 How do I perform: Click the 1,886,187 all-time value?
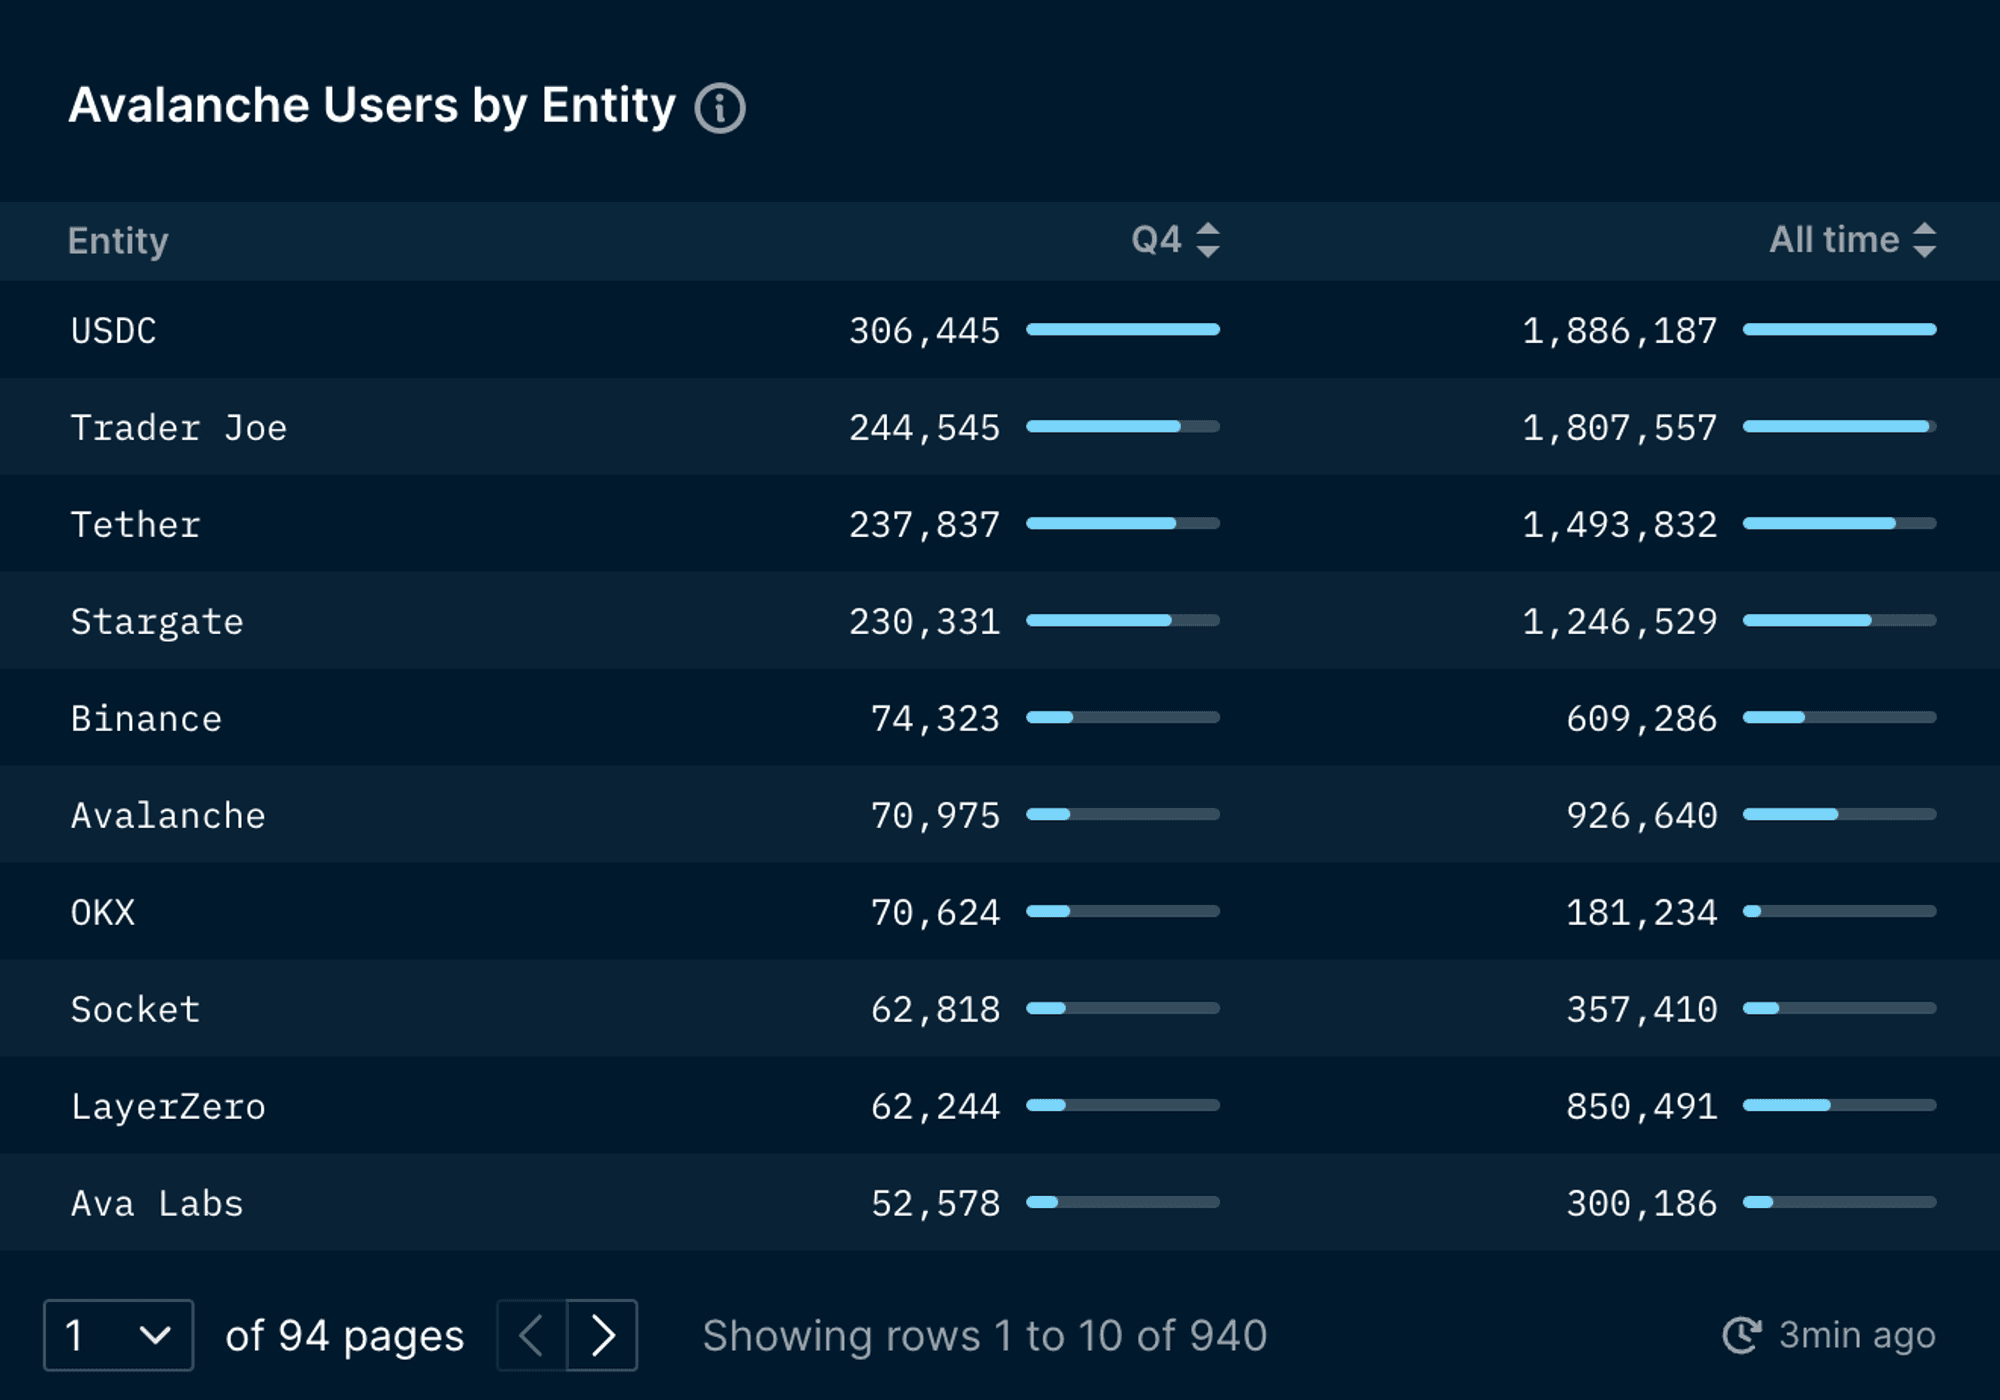[x=1619, y=331]
